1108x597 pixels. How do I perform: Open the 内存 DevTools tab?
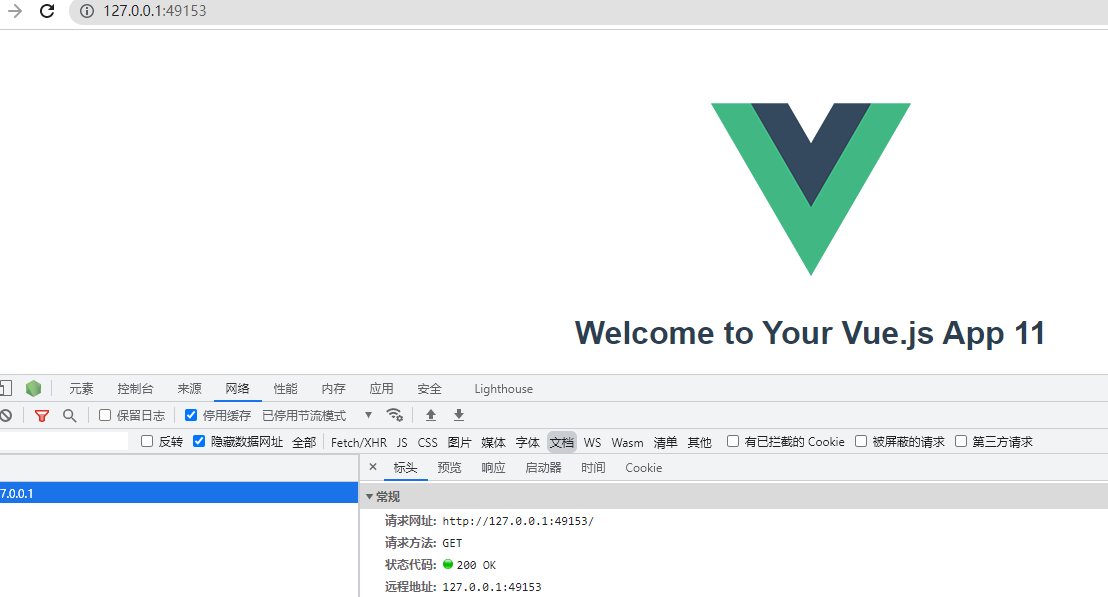(334, 389)
